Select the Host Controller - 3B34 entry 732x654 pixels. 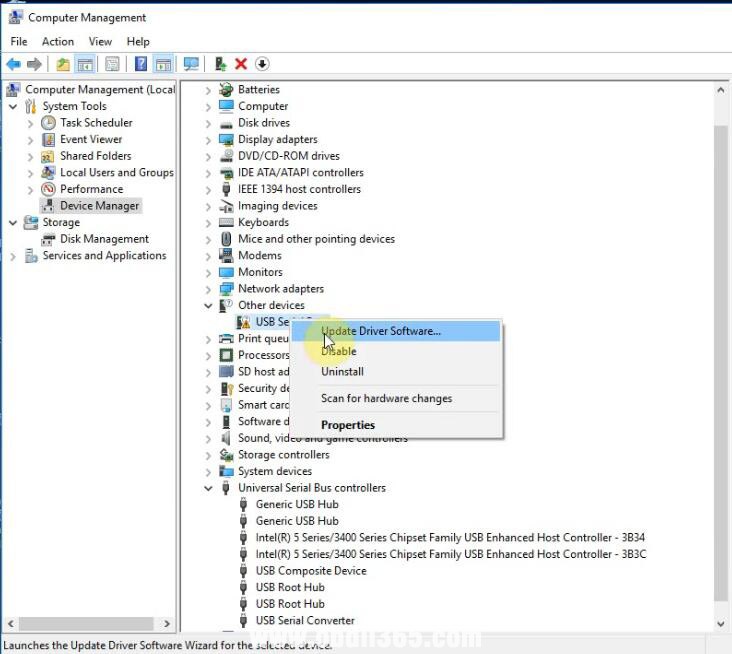(x=450, y=538)
